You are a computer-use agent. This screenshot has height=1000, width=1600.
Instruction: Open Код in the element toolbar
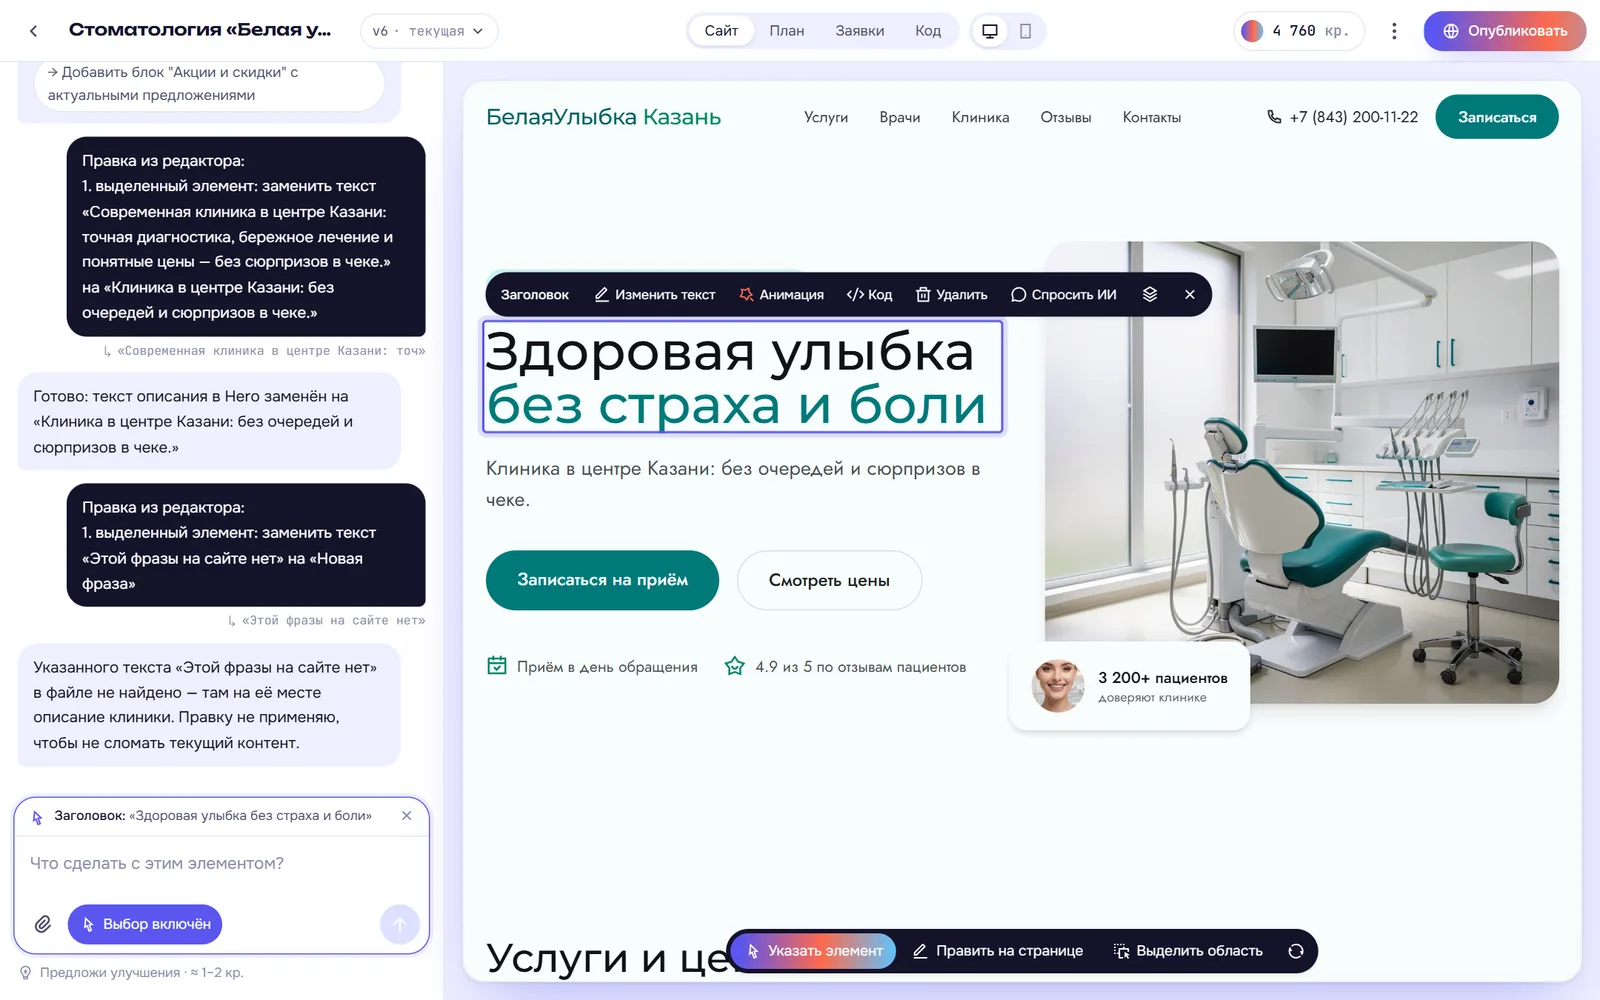click(x=869, y=295)
